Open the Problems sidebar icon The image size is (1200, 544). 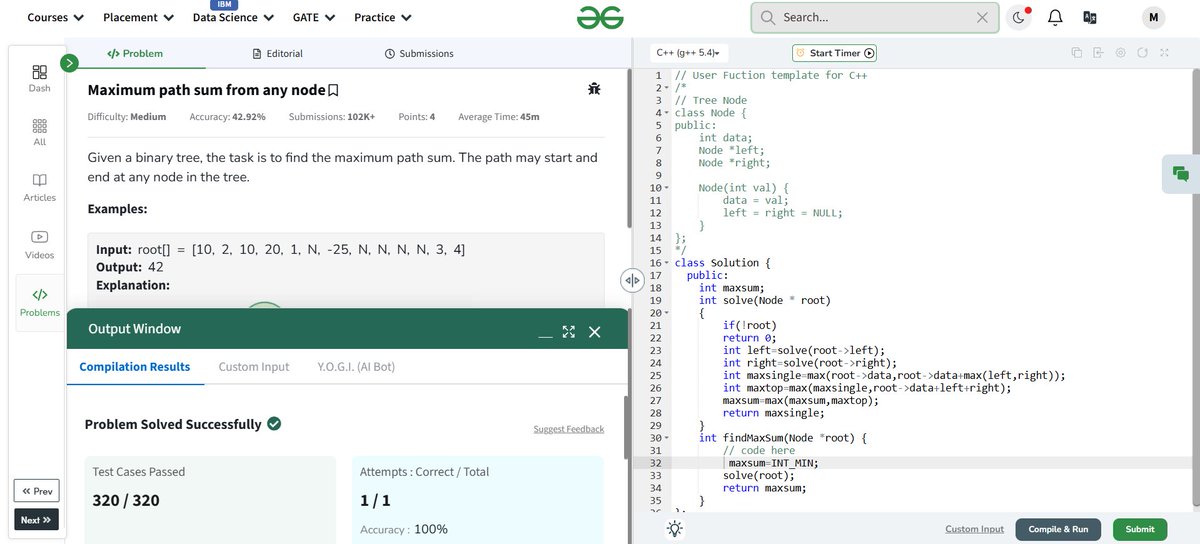[x=39, y=302]
